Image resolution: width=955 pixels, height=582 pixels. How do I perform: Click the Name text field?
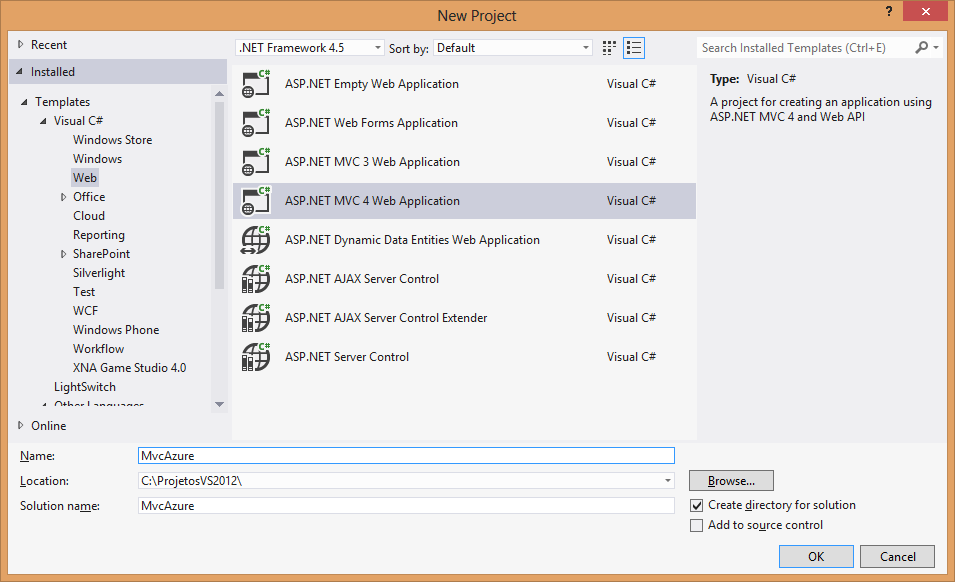[x=406, y=455]
